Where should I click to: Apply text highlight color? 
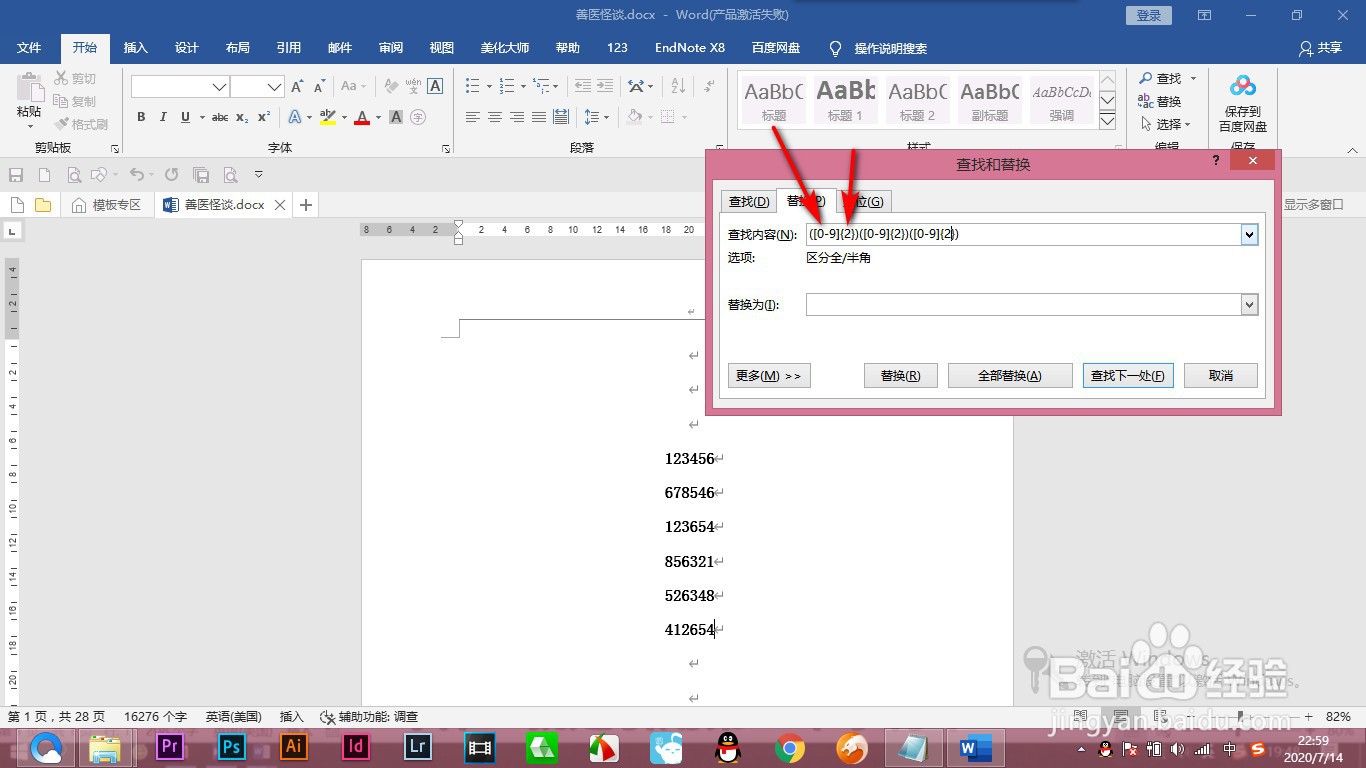pos(327,117)
